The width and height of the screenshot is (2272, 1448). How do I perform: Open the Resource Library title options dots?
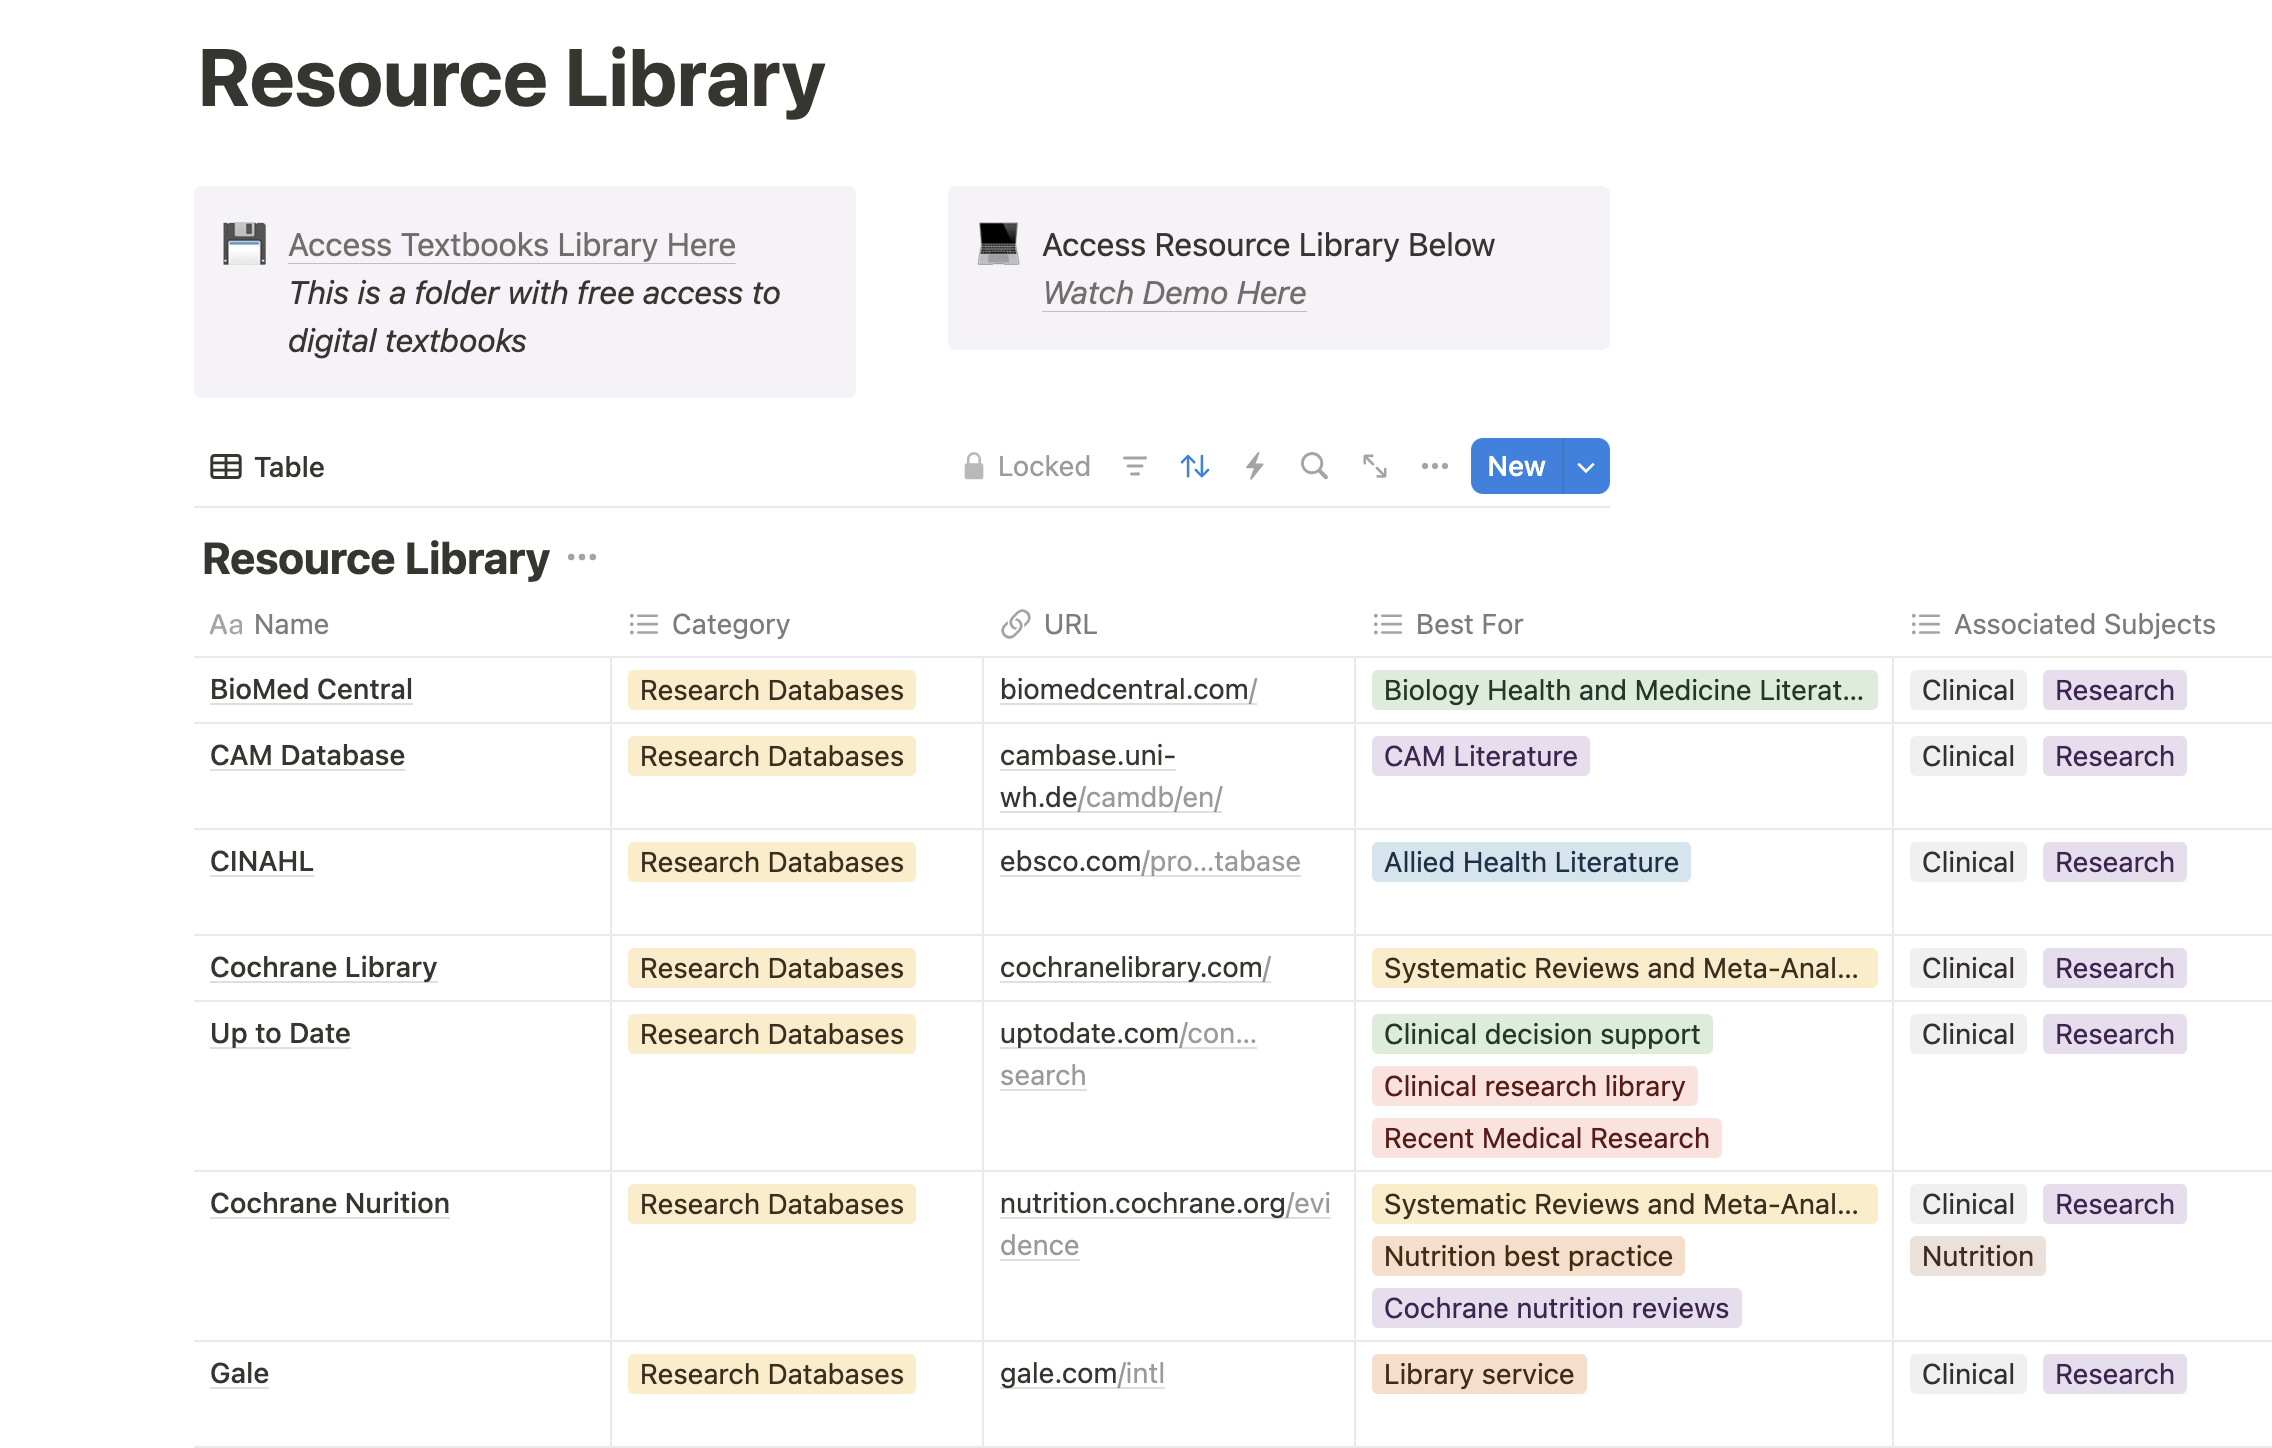click(582, 558)
